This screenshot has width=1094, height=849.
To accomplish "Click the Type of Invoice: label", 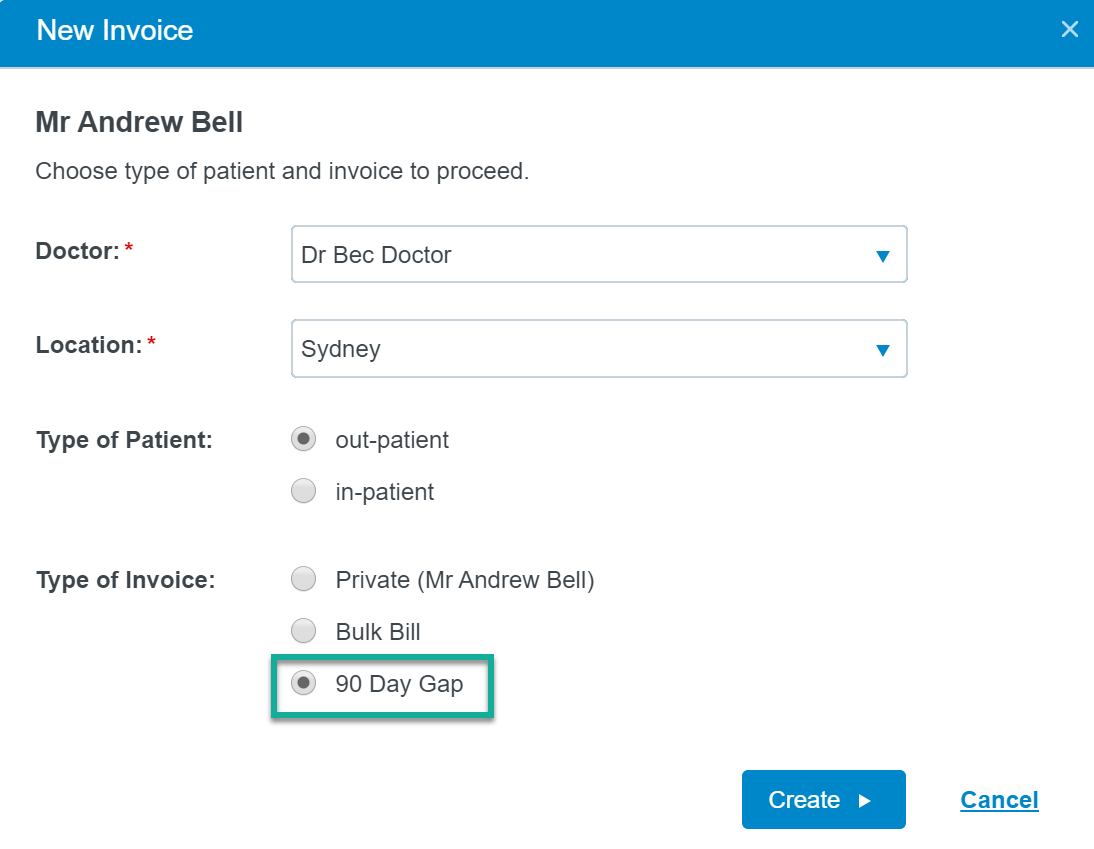I will tap(126, 580).
